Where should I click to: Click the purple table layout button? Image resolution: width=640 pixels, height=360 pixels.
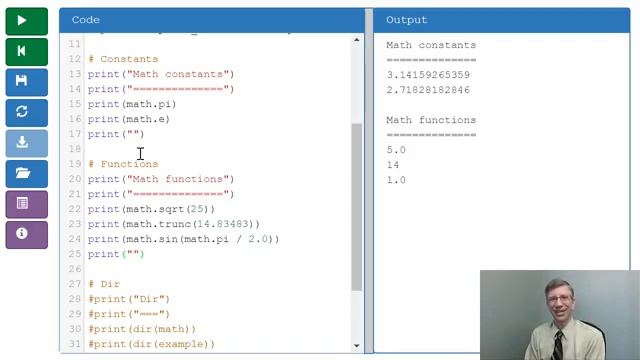point(27,204)
